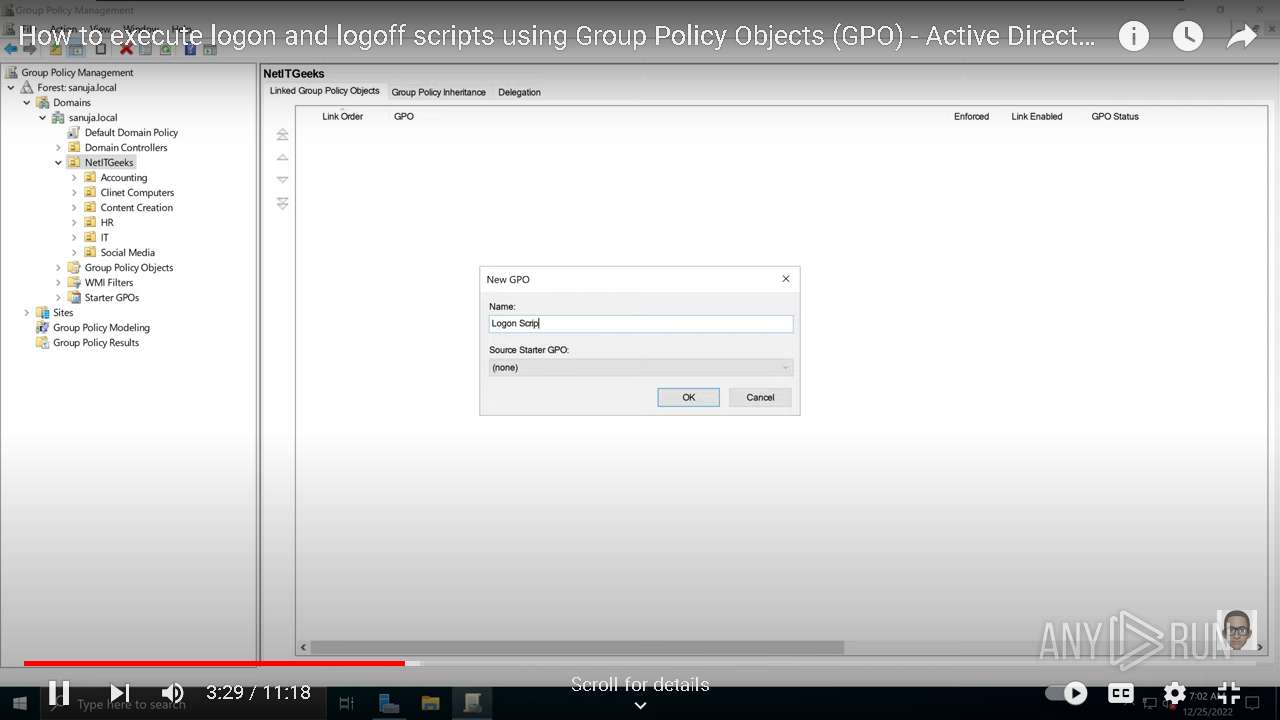
Task: Switch to Group Policy Inheritance tab
Action: tap(438, 92)
